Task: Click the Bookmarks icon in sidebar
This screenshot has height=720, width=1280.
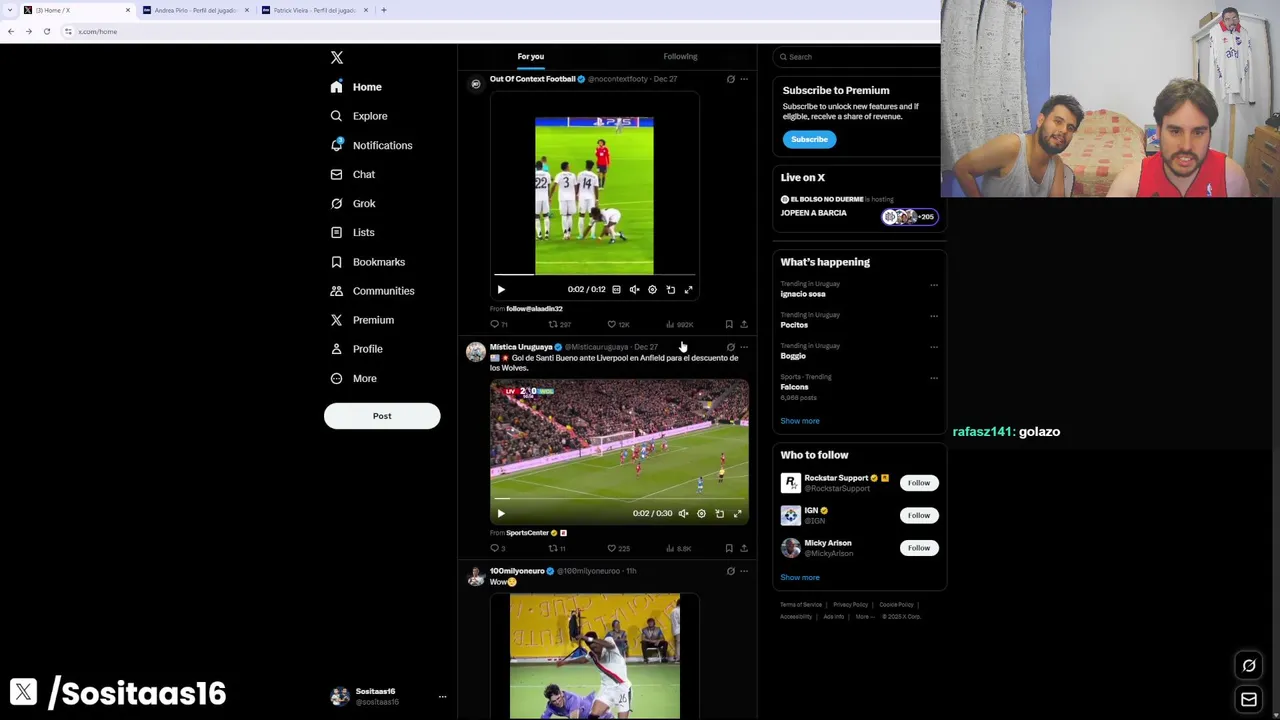Action: point(336,262)
